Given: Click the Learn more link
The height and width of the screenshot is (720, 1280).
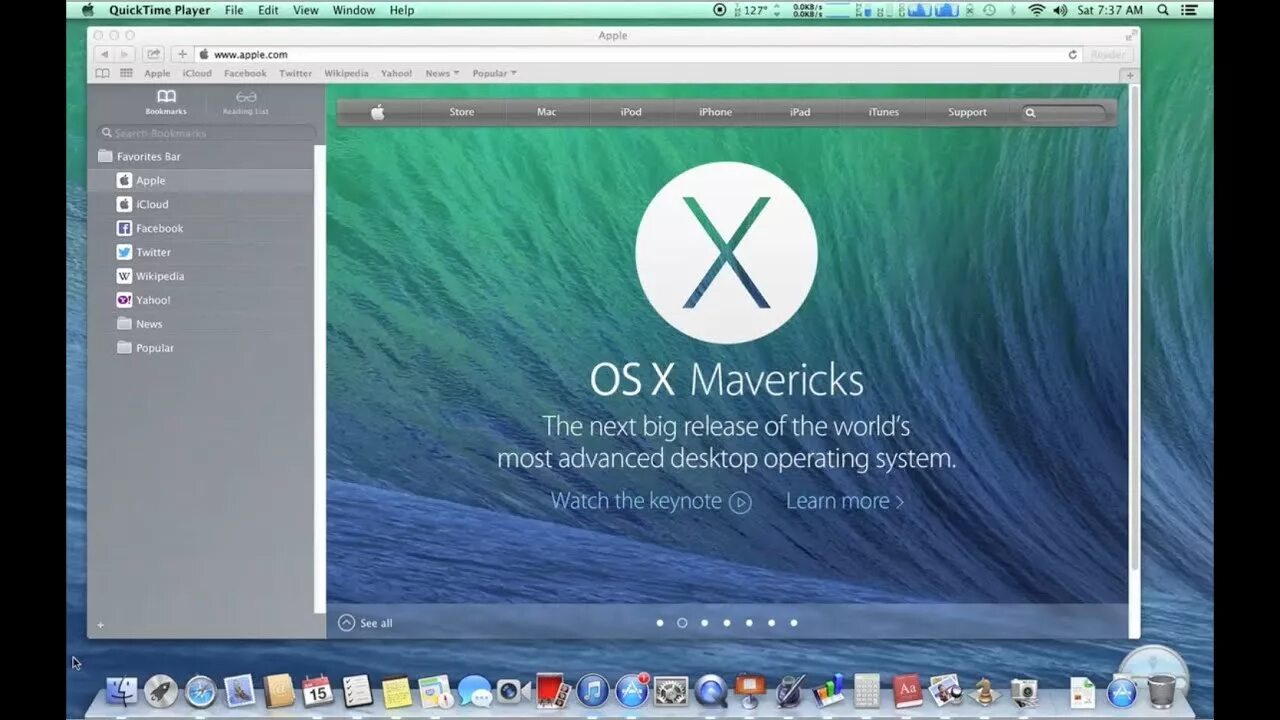Looking at the screenshot, I should coord(845,501).
